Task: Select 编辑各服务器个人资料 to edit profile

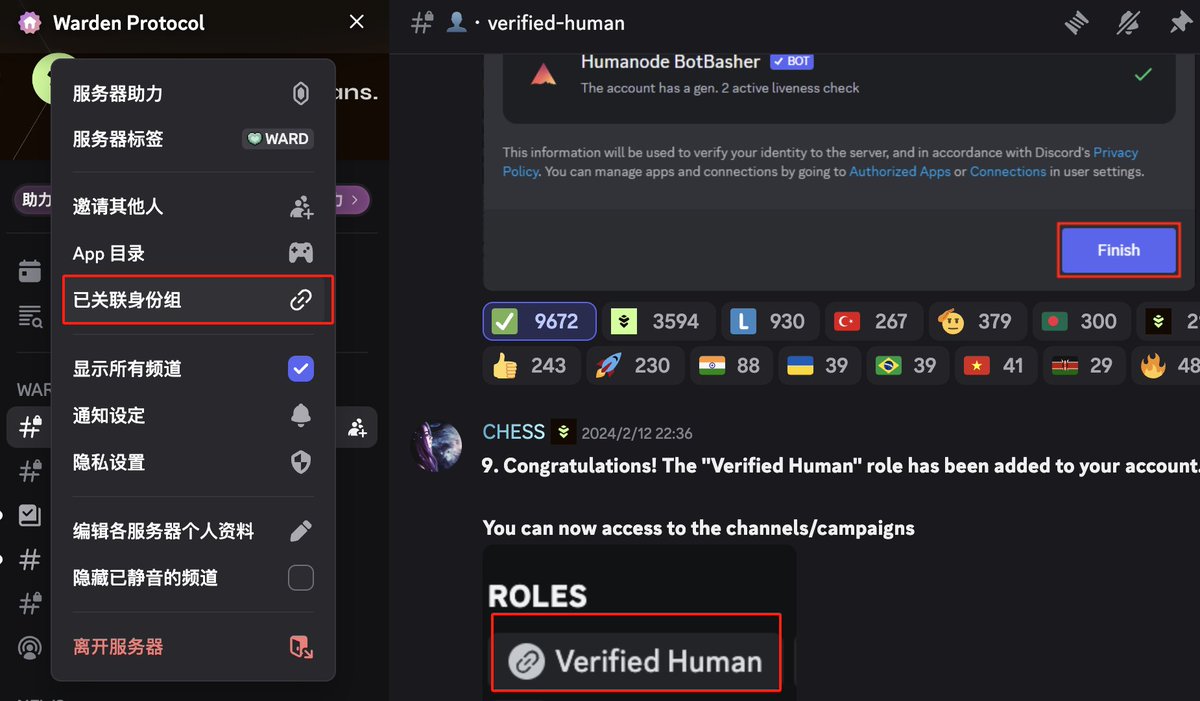Action: point(193,531)
